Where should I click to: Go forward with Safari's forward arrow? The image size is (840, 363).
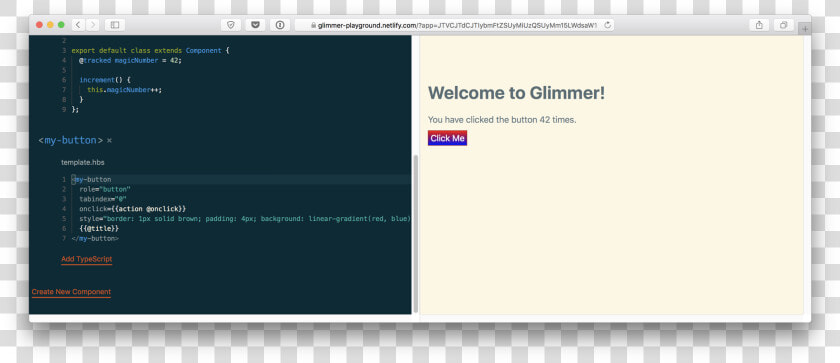(x=93, y=25)
